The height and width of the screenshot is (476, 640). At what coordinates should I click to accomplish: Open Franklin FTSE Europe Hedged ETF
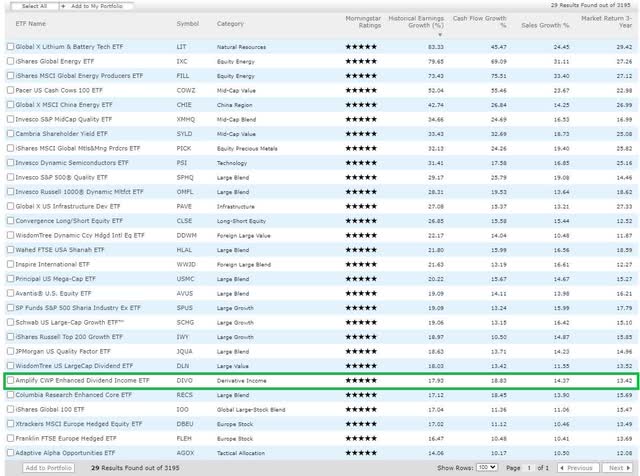tap(66, 438)
